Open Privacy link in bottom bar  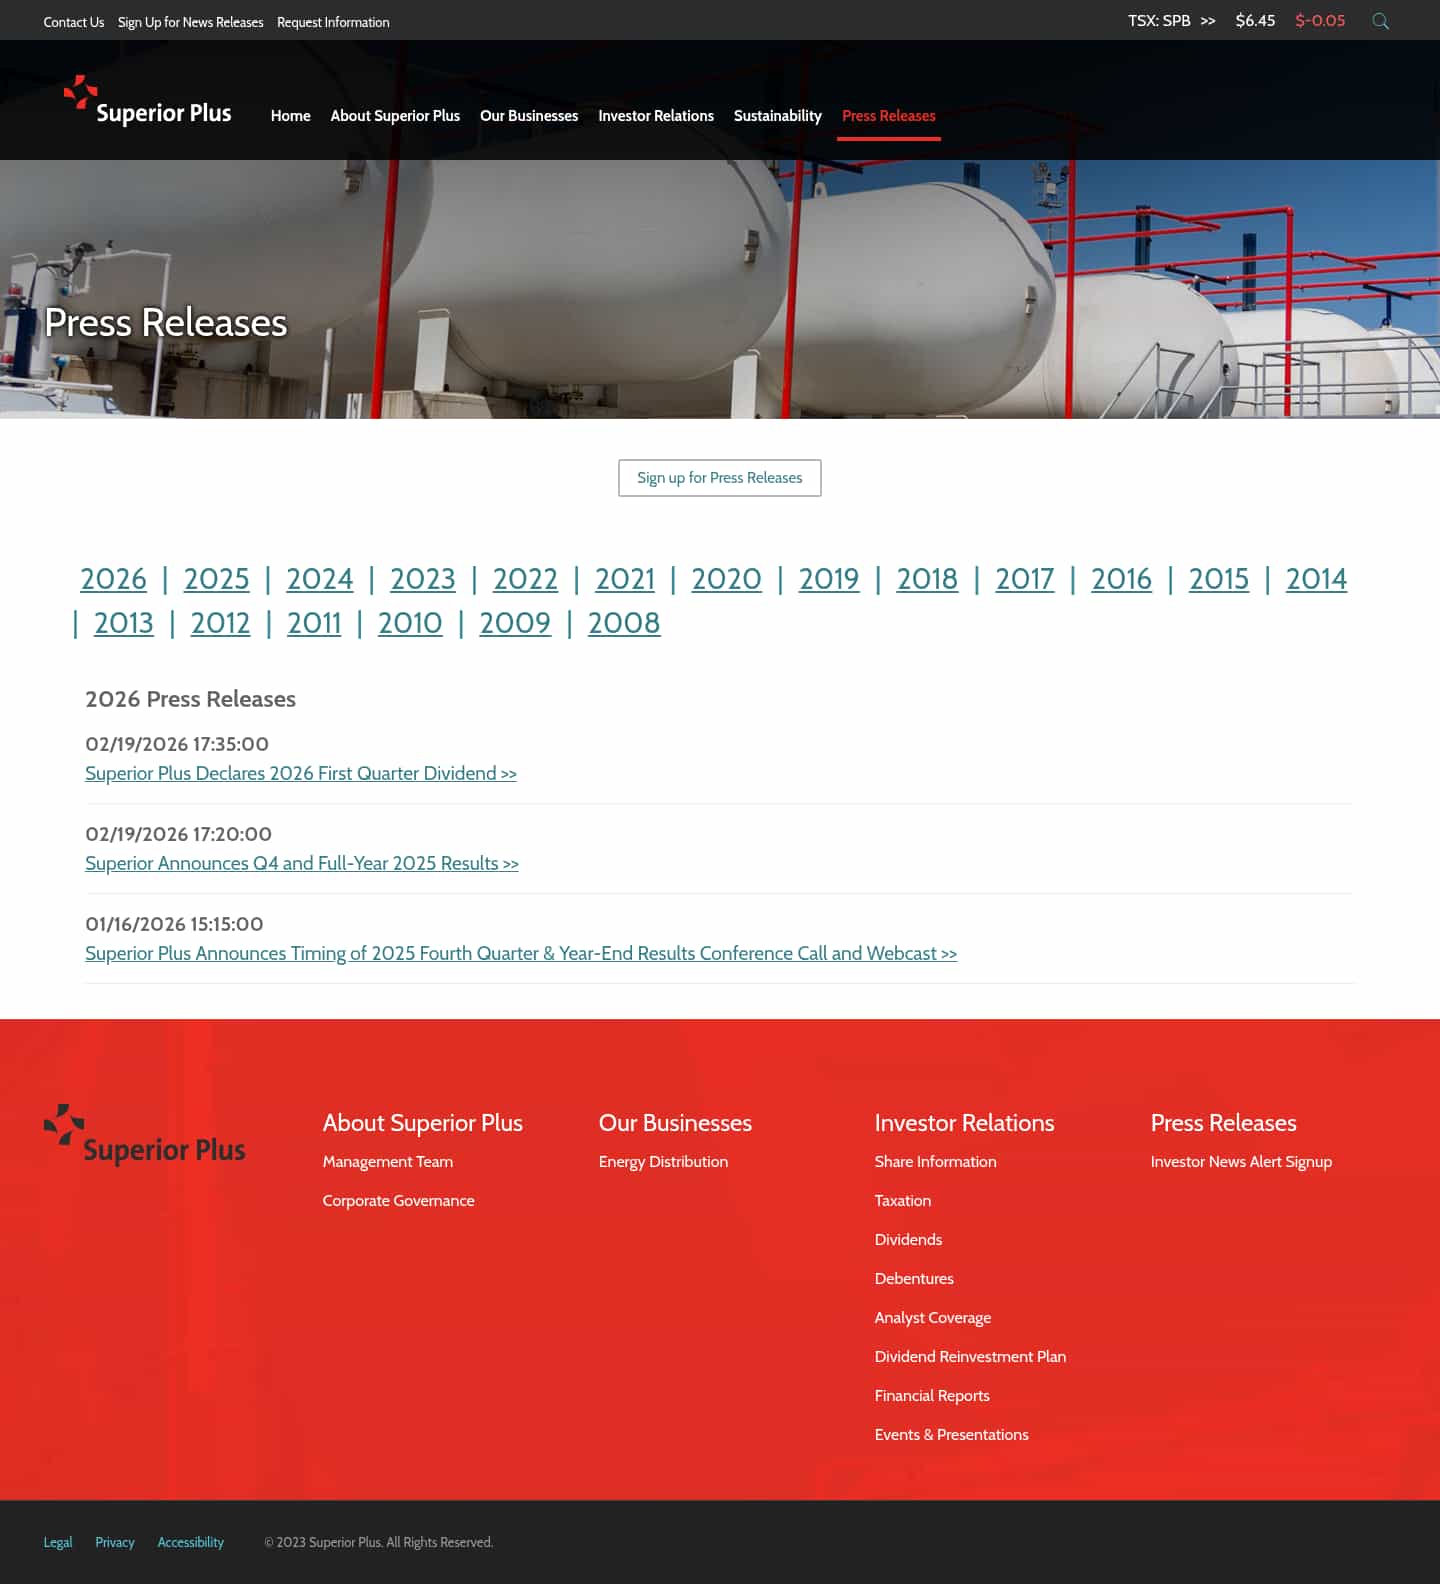pyautogui.click(x=115, y=1542)
